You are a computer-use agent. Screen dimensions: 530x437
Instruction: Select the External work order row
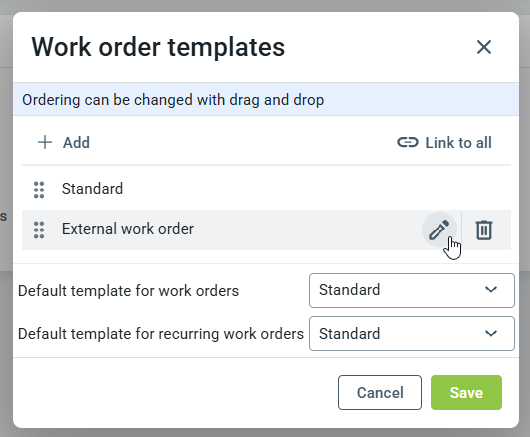pyautogui.click(x=266, y=230)
